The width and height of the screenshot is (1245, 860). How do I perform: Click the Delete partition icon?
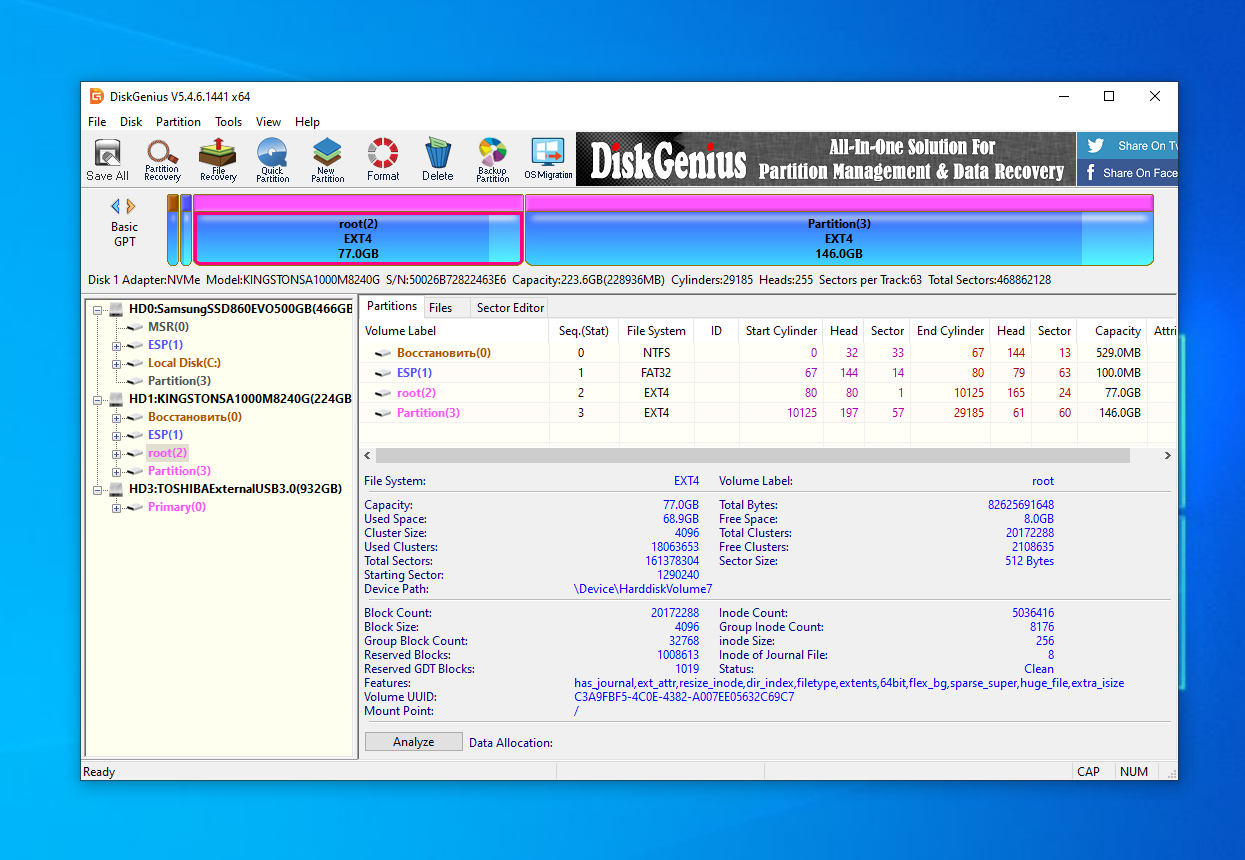(x=437, y=159)
